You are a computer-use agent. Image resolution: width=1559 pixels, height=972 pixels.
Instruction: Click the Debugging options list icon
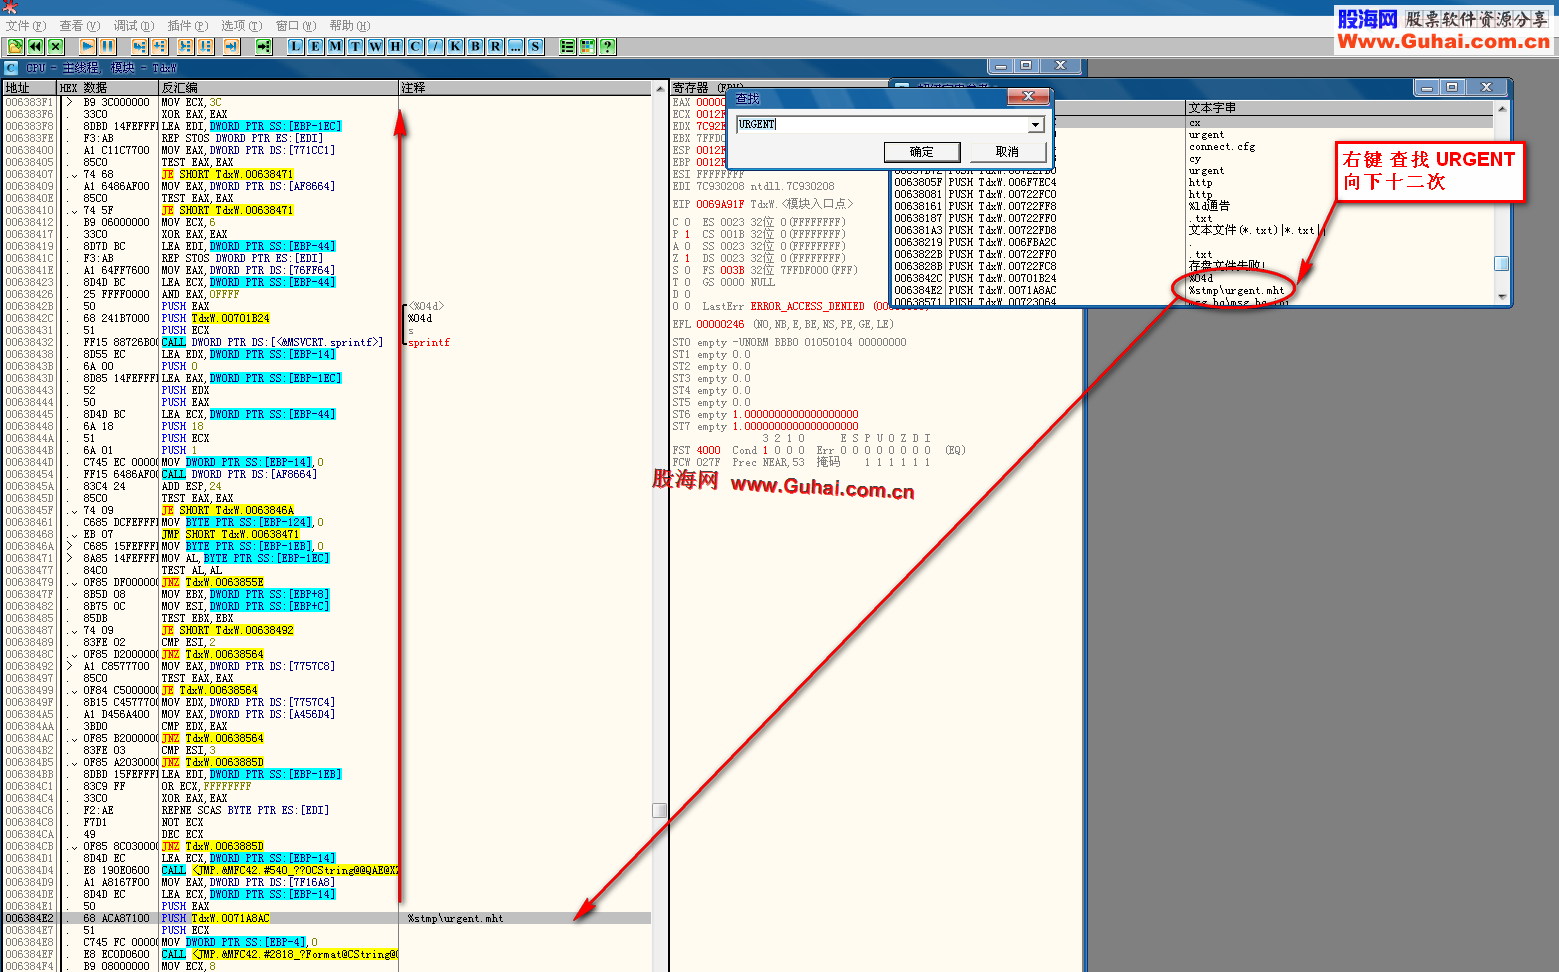568,46
